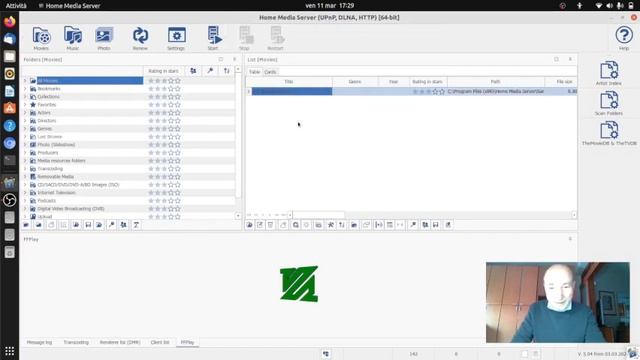This screenshot has height=360, width=640.
Task: Expand the Collections tree node
Action: (25, 97)
